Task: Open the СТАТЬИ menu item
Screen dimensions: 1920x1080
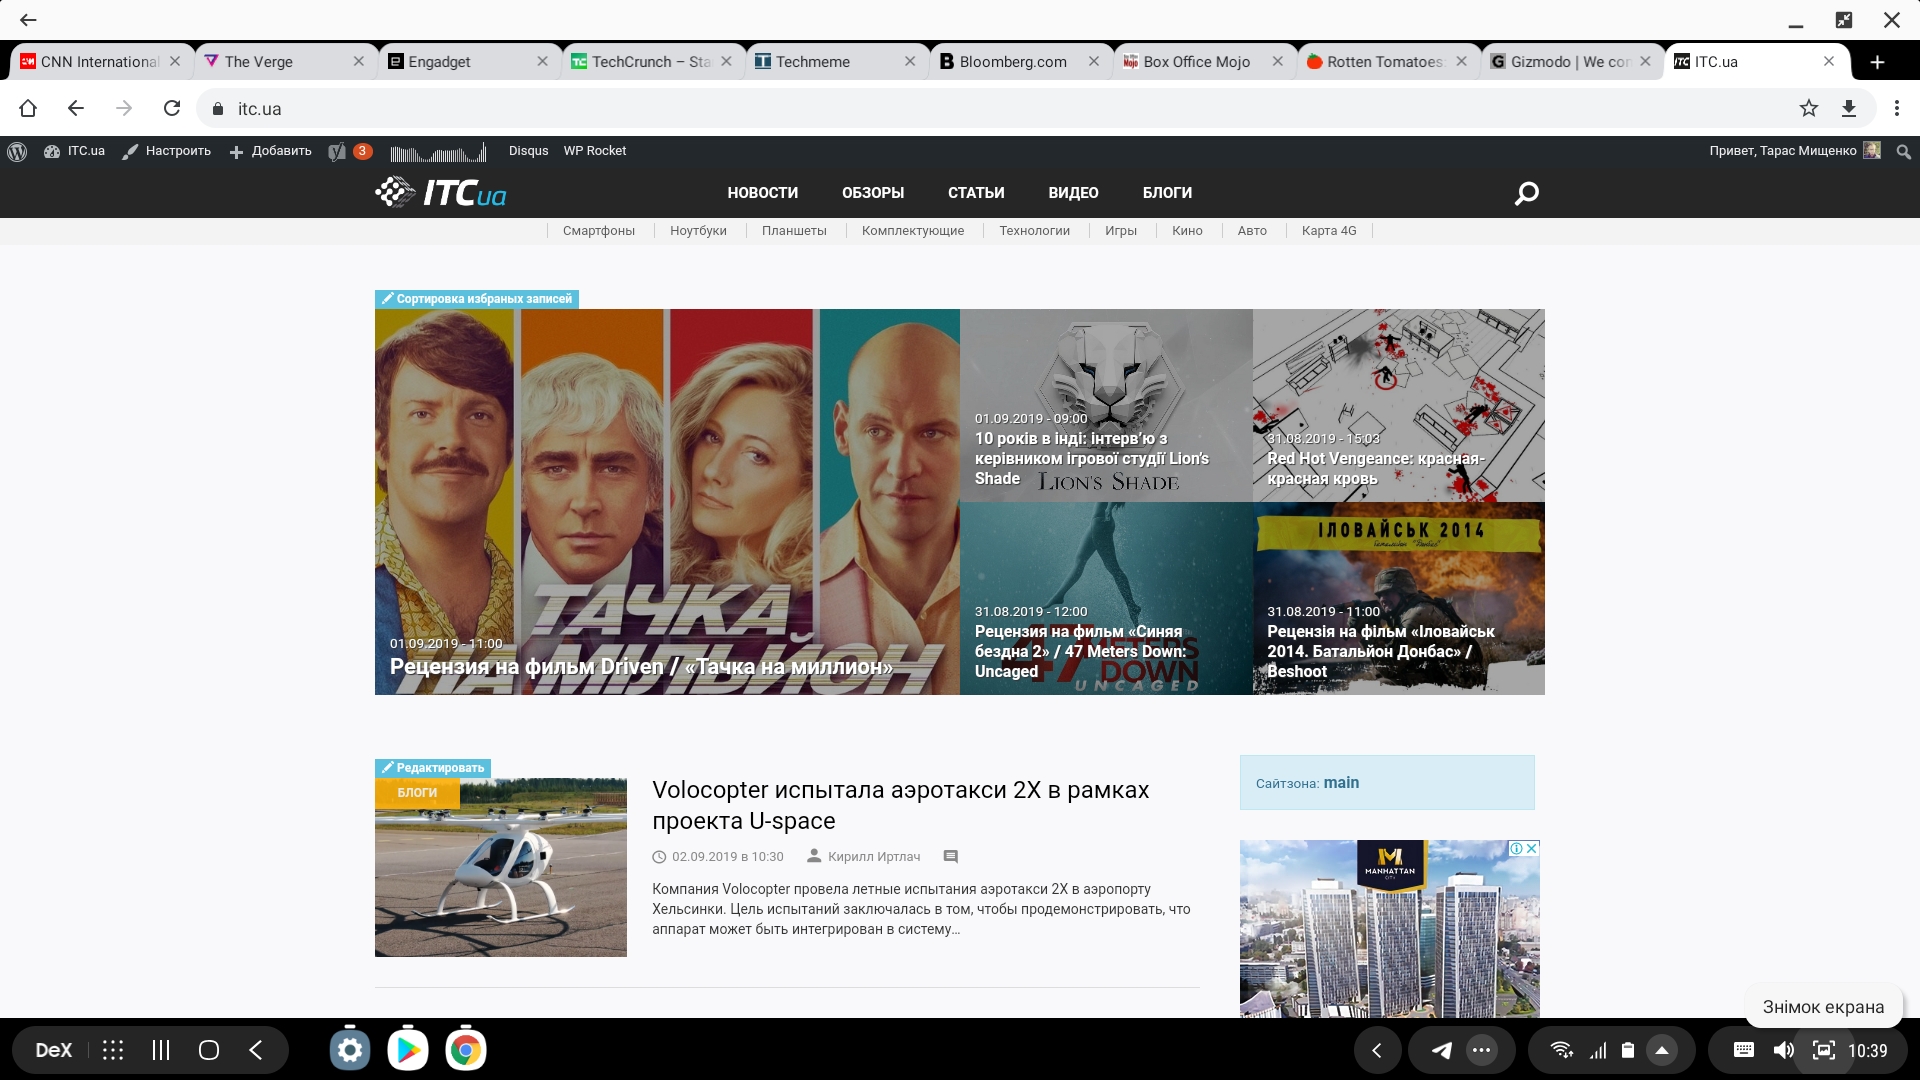Action: tap(976, 193)
